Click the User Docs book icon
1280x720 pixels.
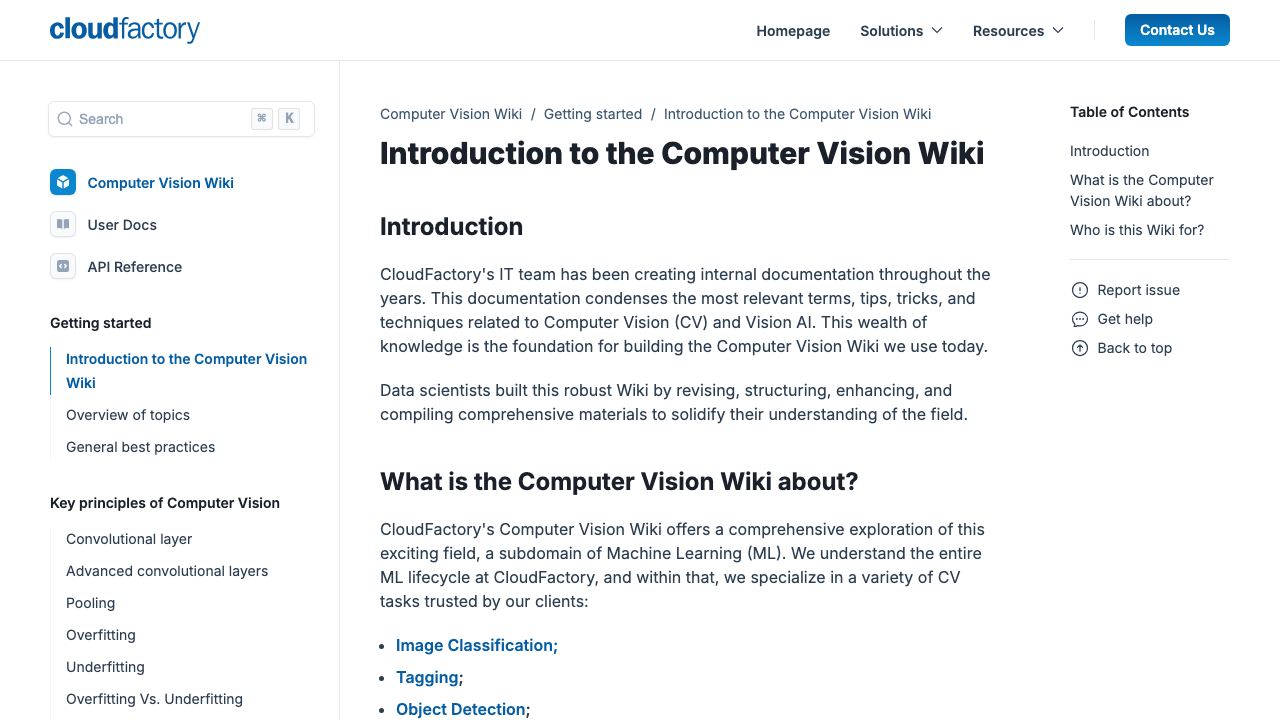pos(63,224)
